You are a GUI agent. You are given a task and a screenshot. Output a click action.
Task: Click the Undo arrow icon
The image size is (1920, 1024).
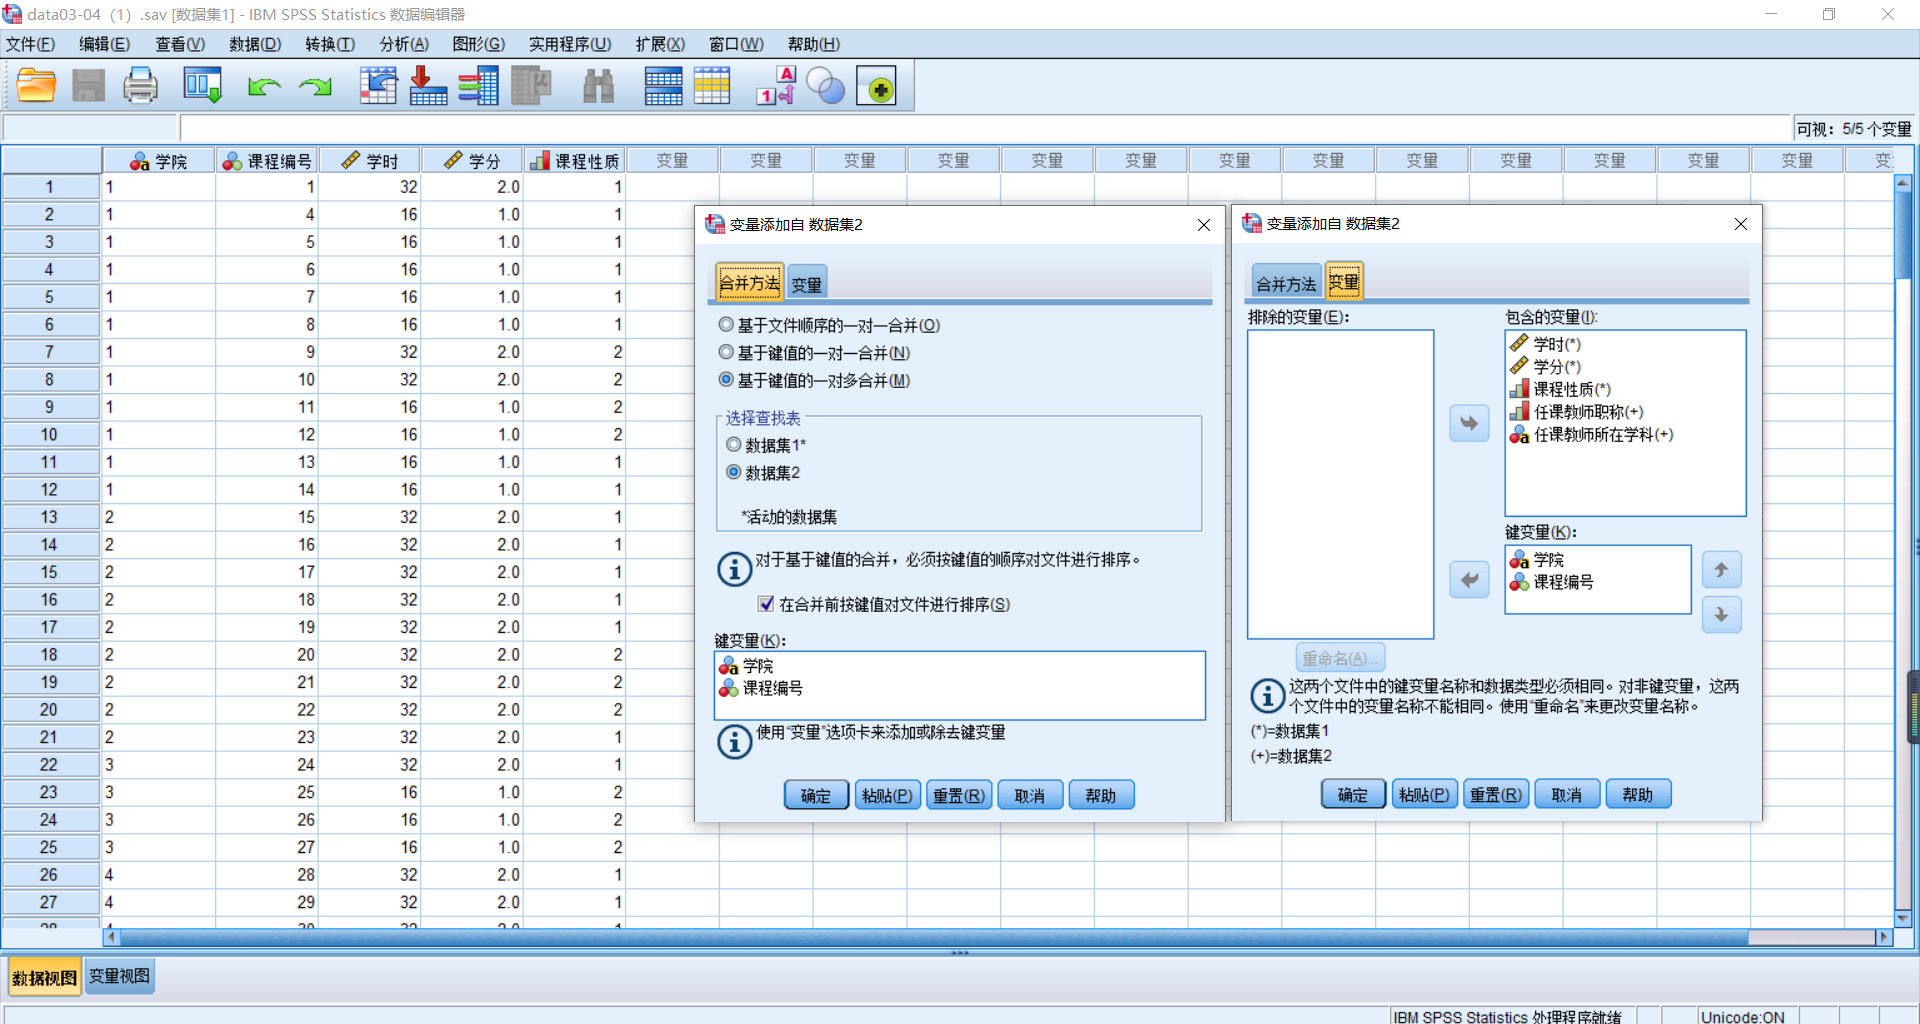click(264, 87)
